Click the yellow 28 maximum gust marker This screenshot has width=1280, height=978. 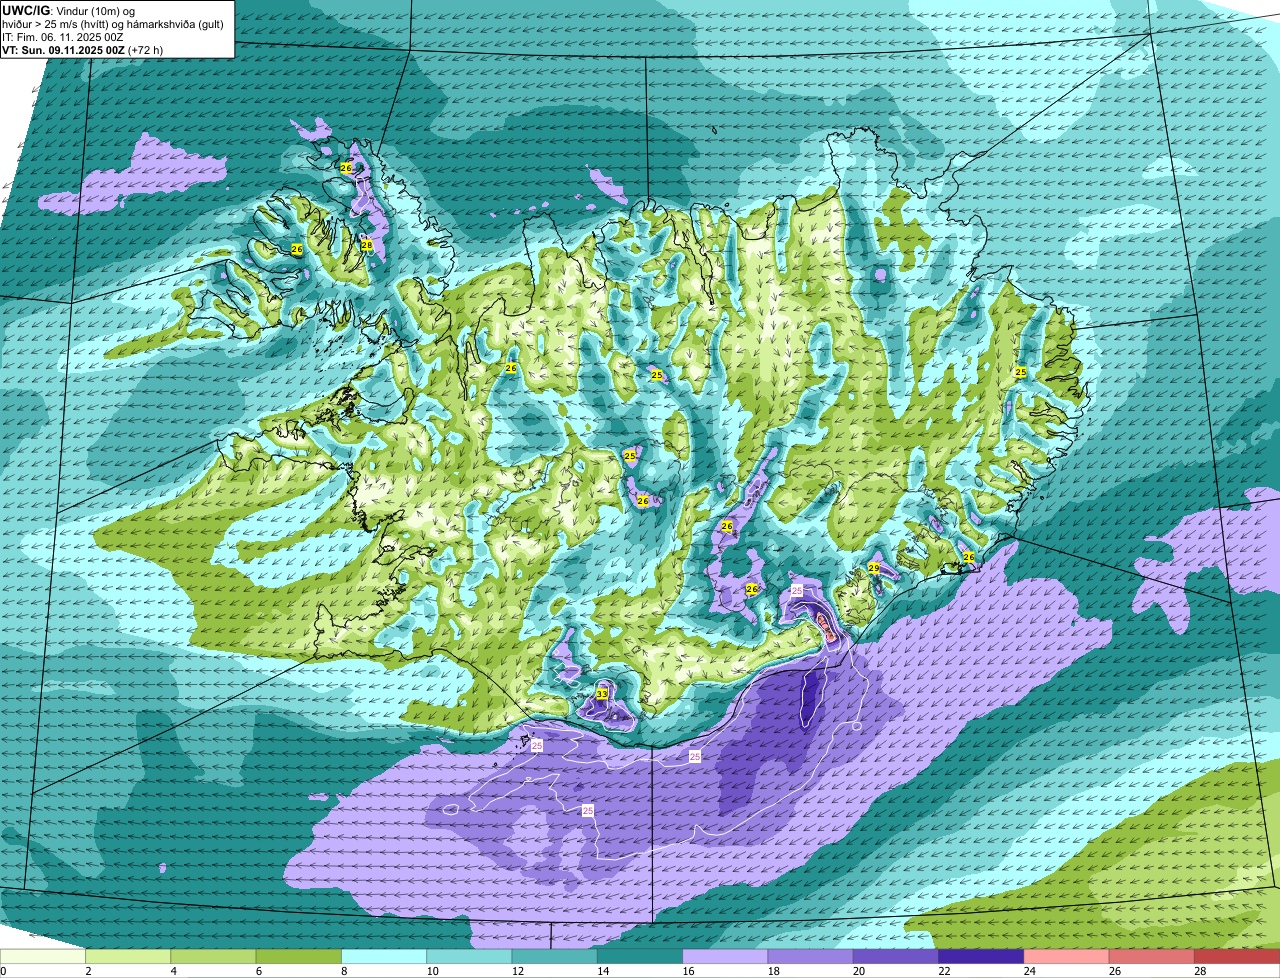[x=367, y=245]
